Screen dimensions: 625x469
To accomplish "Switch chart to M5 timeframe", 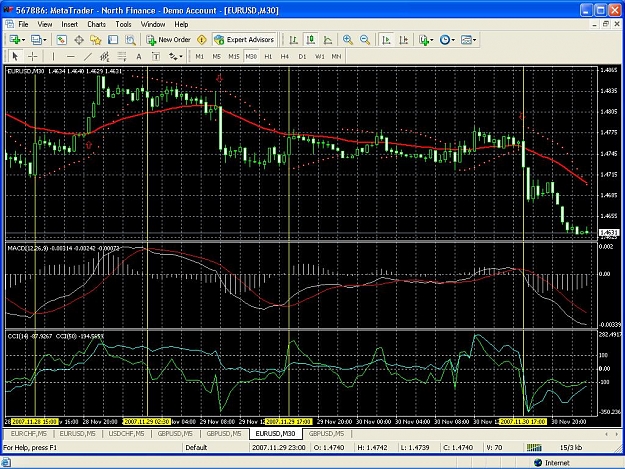I will 216,56.
